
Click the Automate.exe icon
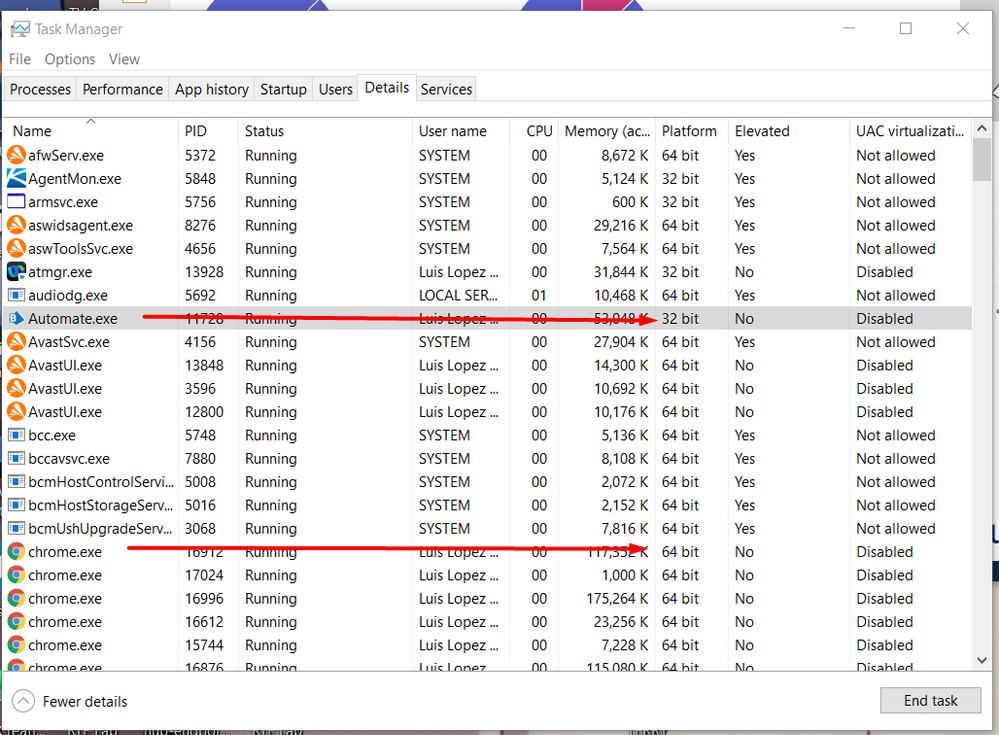(16, 318)
